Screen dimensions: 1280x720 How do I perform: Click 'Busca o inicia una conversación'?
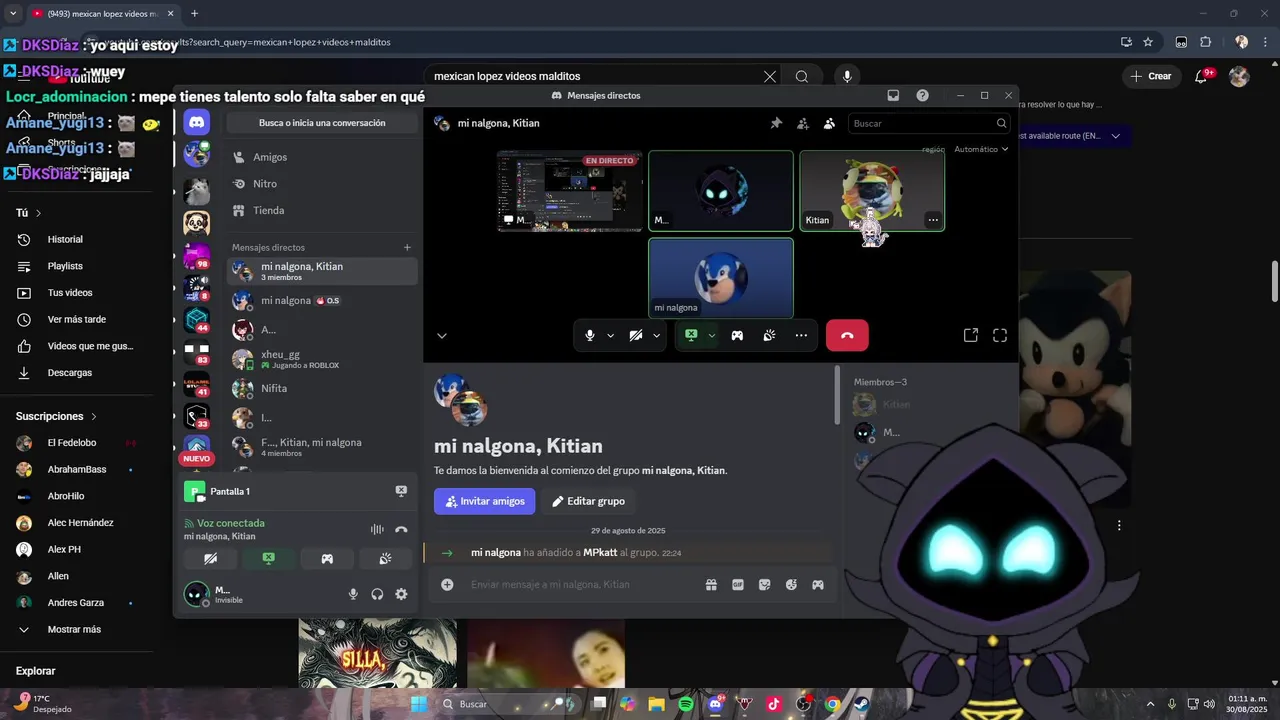click(322, 123)
